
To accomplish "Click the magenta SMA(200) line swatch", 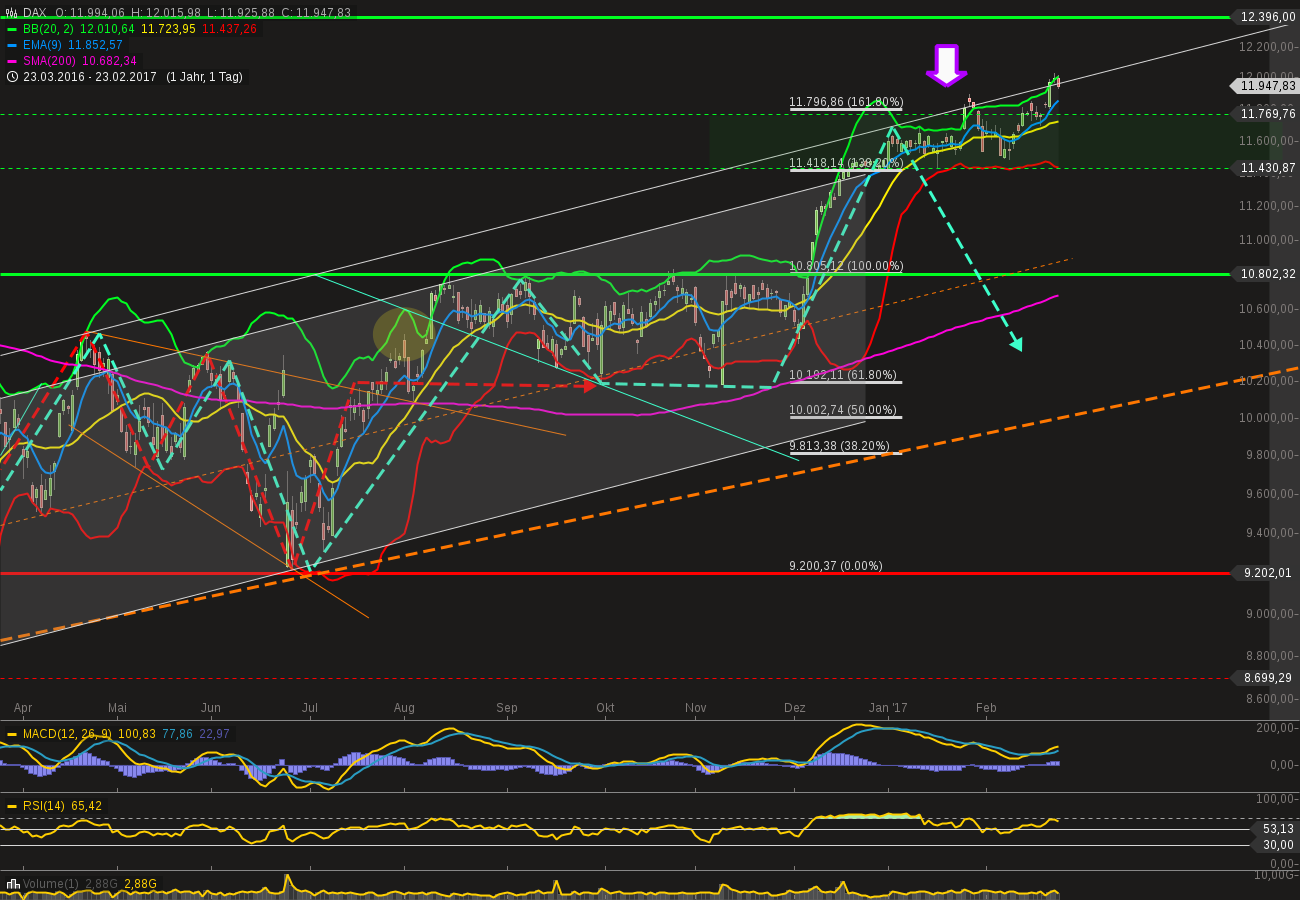I will [12, 61].
